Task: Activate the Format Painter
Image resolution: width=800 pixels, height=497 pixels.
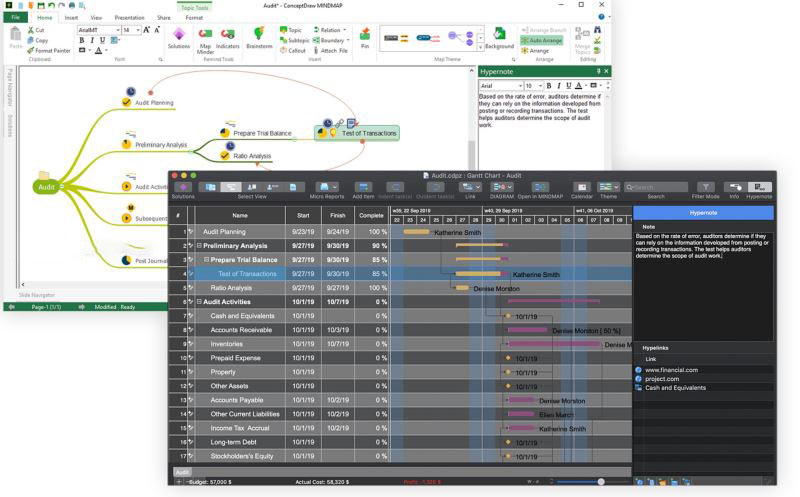Action: [x=49, y=51]
